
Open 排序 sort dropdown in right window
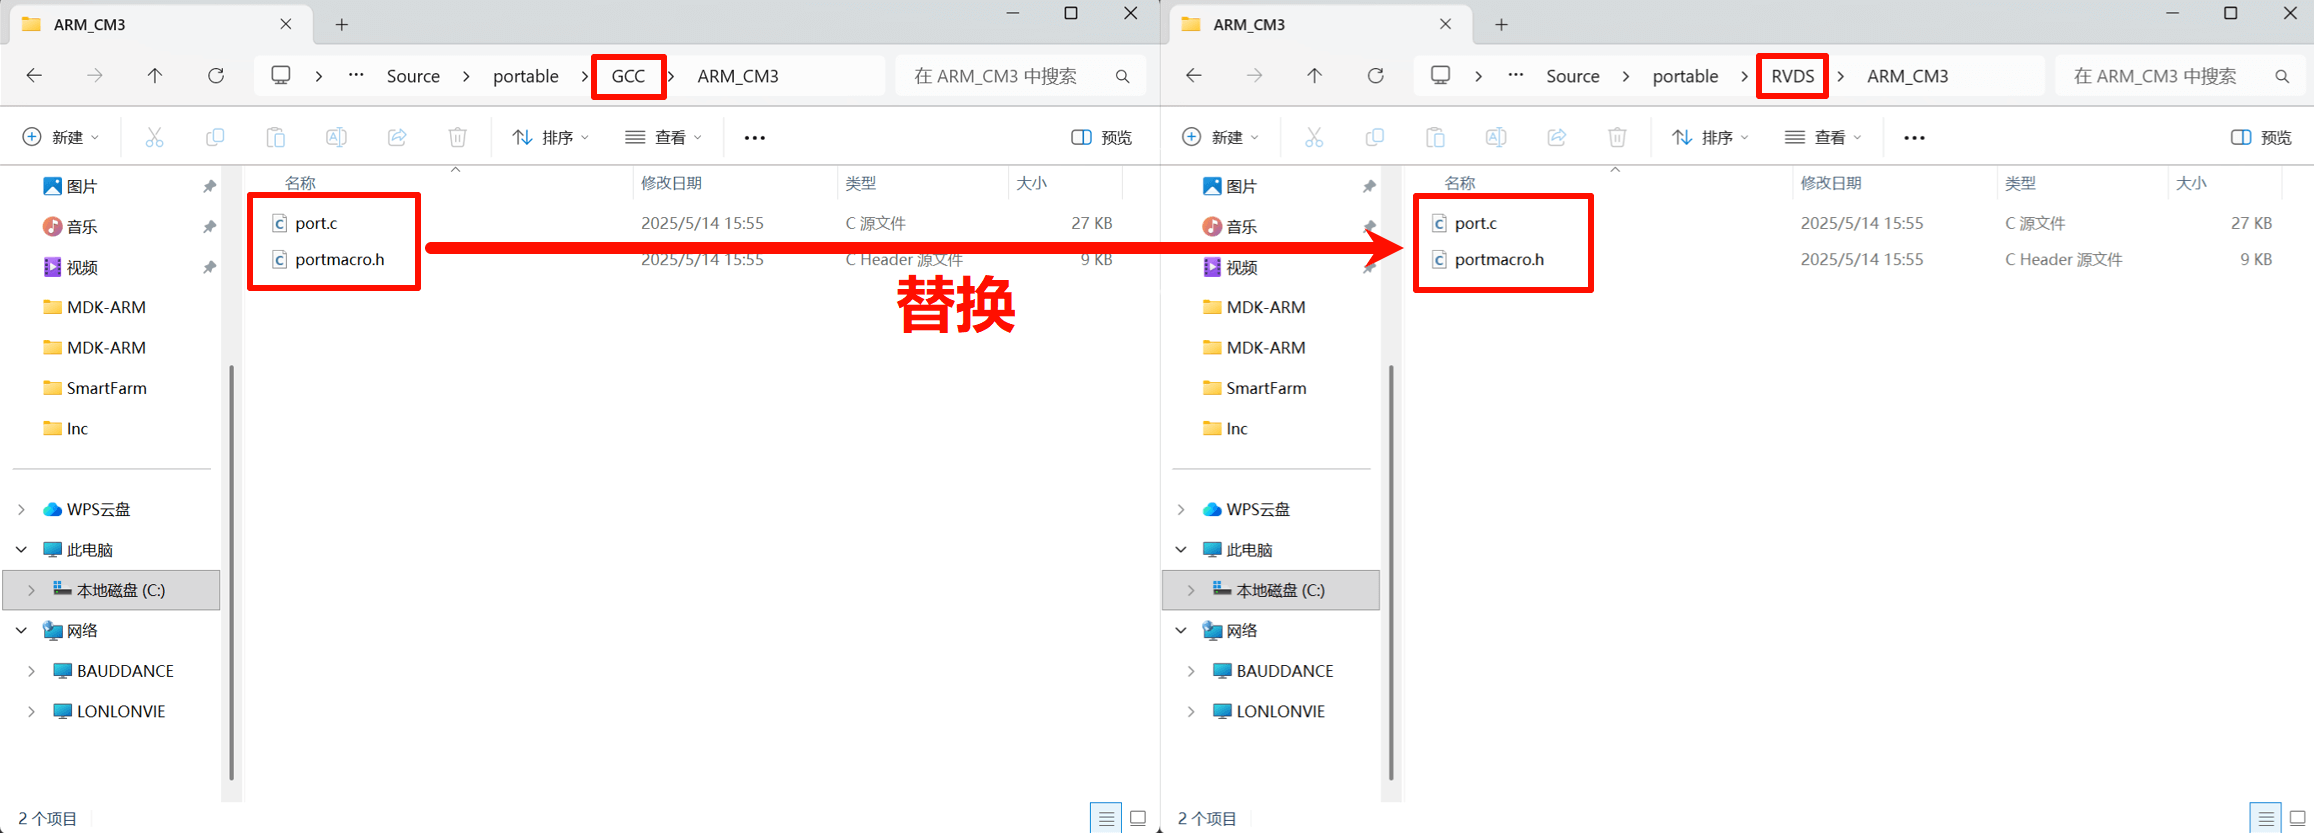click(x=1711, y=137)
